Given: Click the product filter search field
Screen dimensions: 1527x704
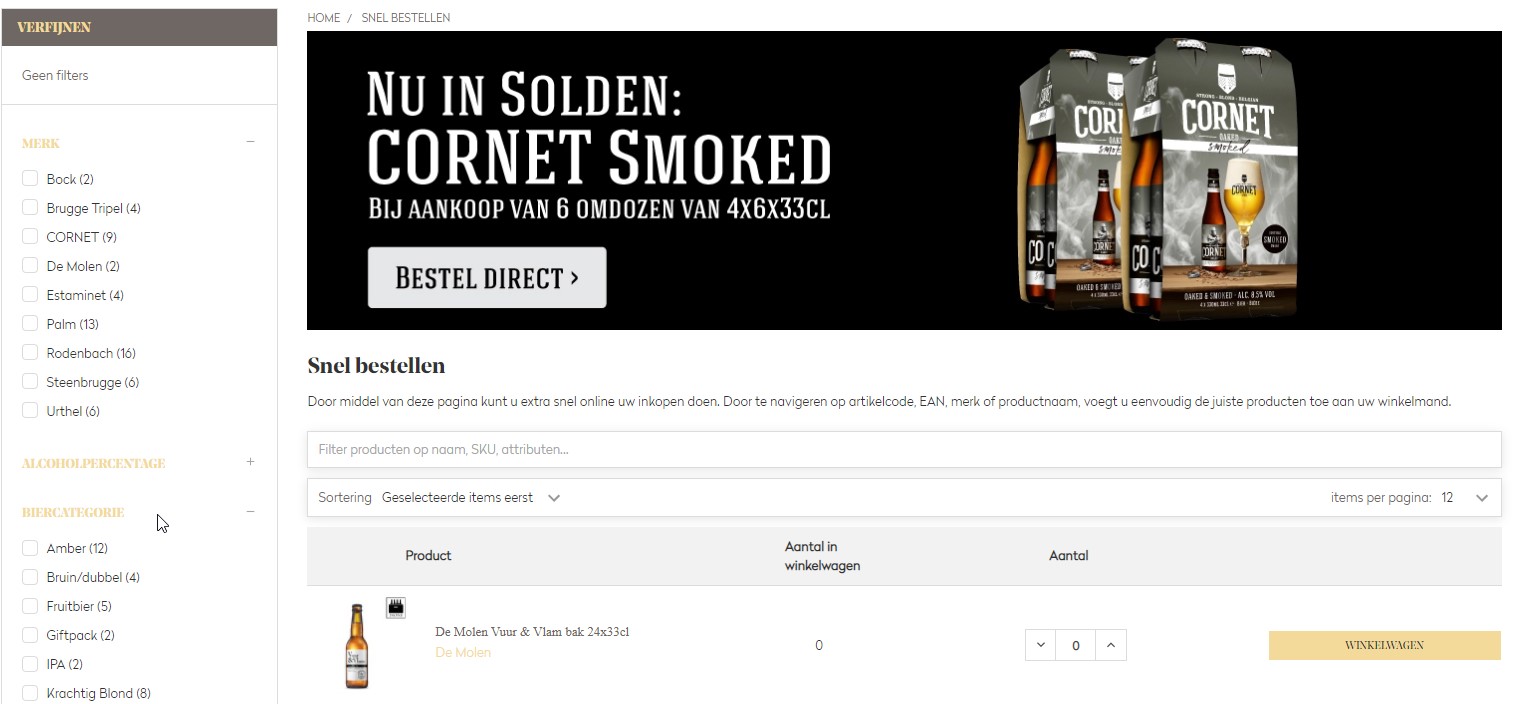Looking at the screenshot, I should (x=904, y=449).
